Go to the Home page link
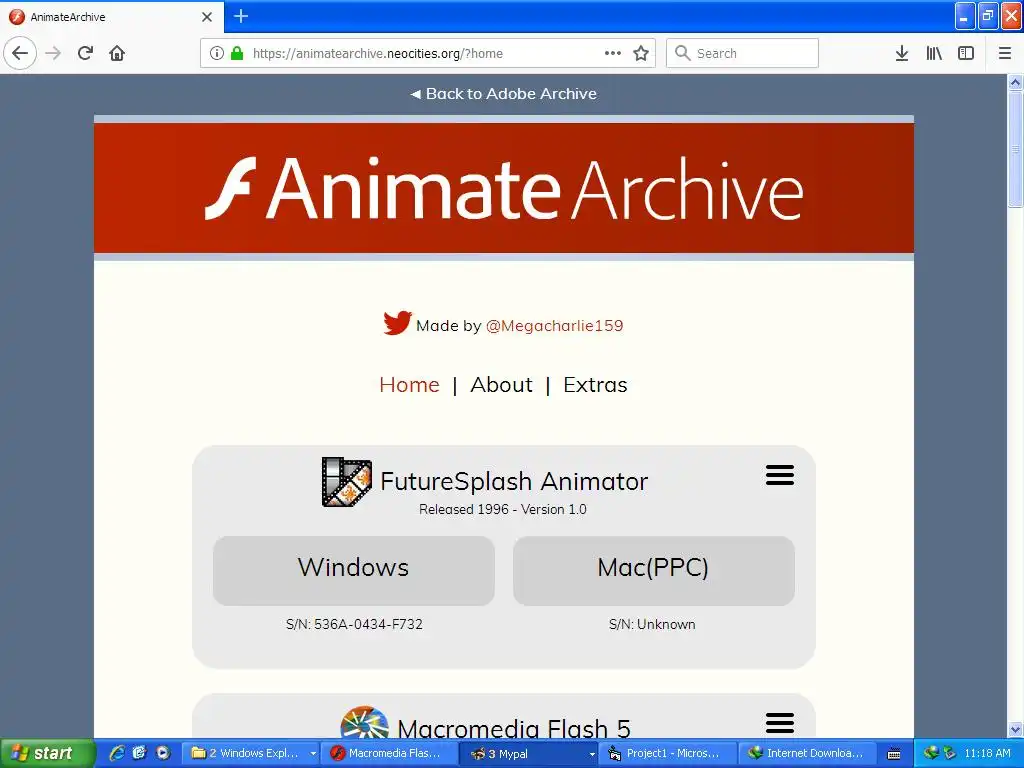The width and height of the screenshot is (1024, 768). [409, 385]
